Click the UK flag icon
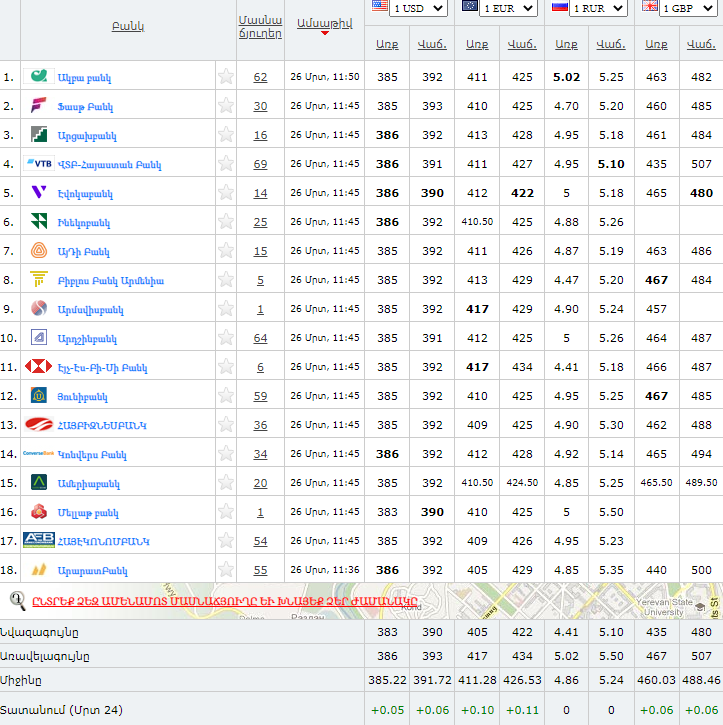 [649, 6]
